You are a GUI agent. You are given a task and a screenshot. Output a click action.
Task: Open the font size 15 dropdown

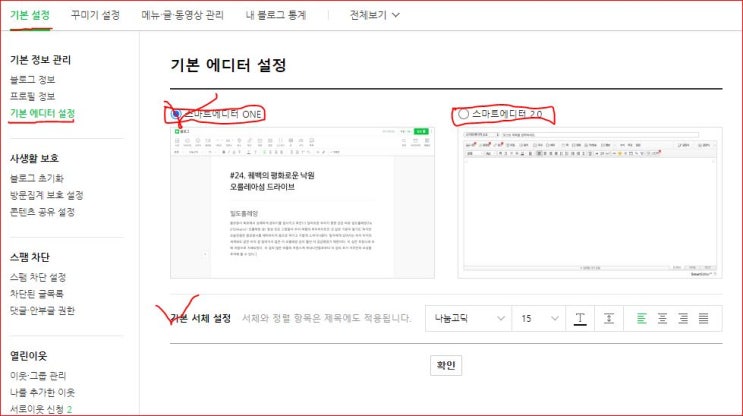point(539,318)
